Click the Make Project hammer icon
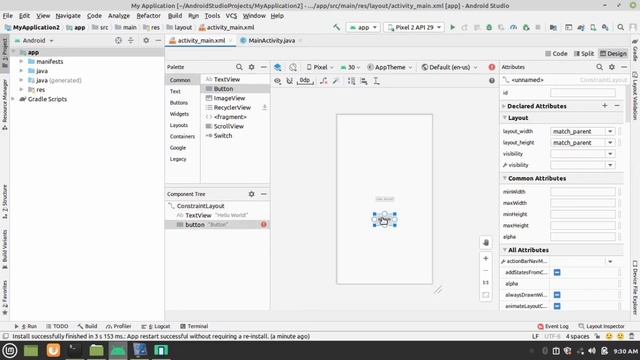This screenshot has height=360, width=640. (336, 27)
